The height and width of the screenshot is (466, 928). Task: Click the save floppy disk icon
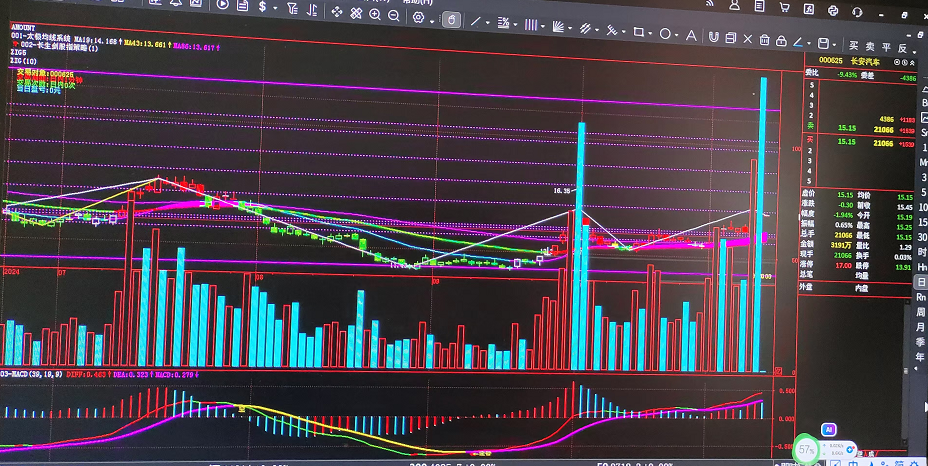[x=823, y=43]
